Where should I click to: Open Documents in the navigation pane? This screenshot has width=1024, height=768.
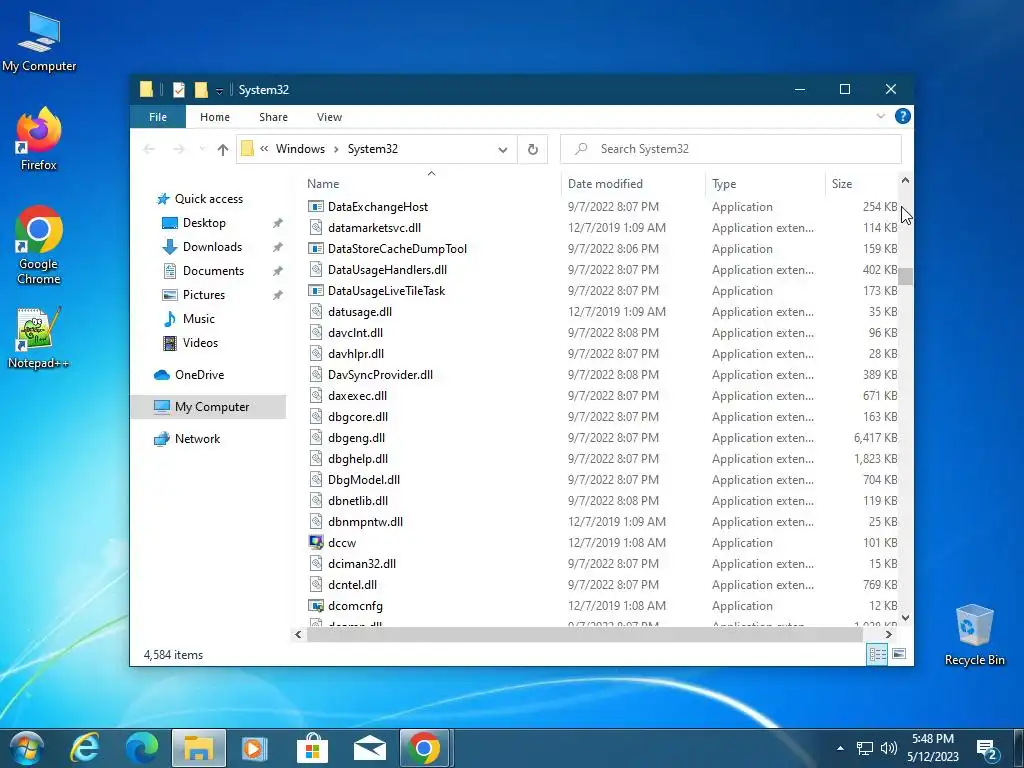[213, 271]
